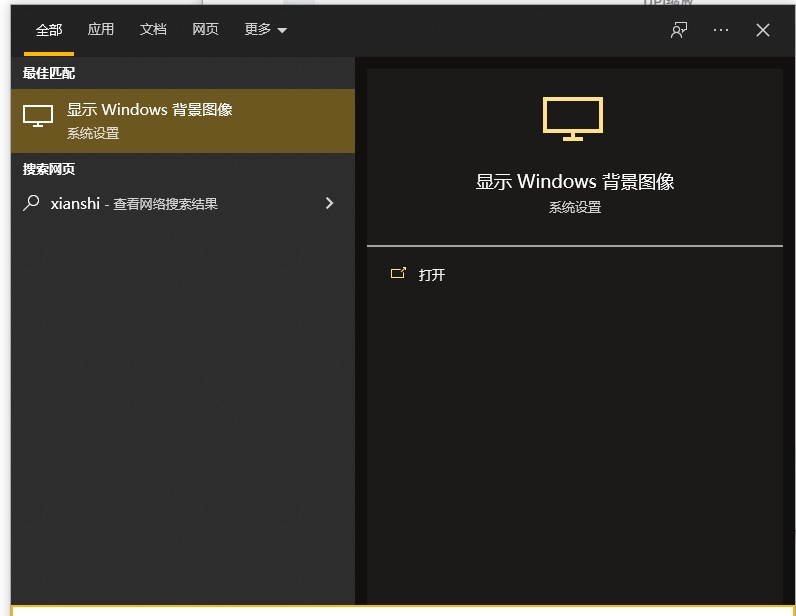Switch to the 应用 tab
Screen dimensions: 796x616
(101, 29)
